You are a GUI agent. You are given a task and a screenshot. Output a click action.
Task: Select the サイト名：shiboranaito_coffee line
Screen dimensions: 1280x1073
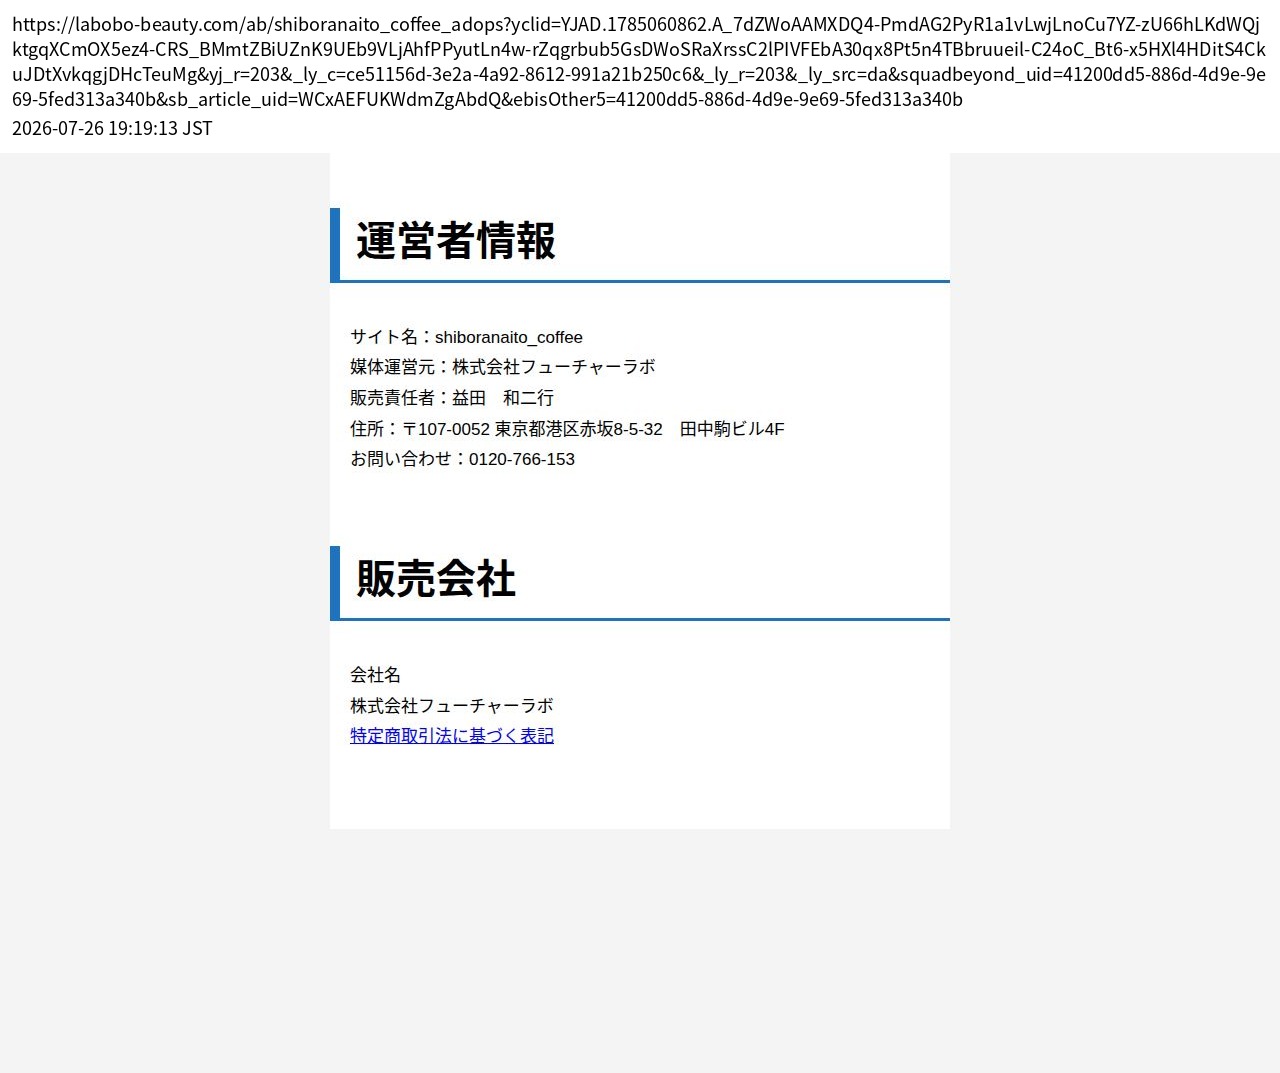coord(466,337)
